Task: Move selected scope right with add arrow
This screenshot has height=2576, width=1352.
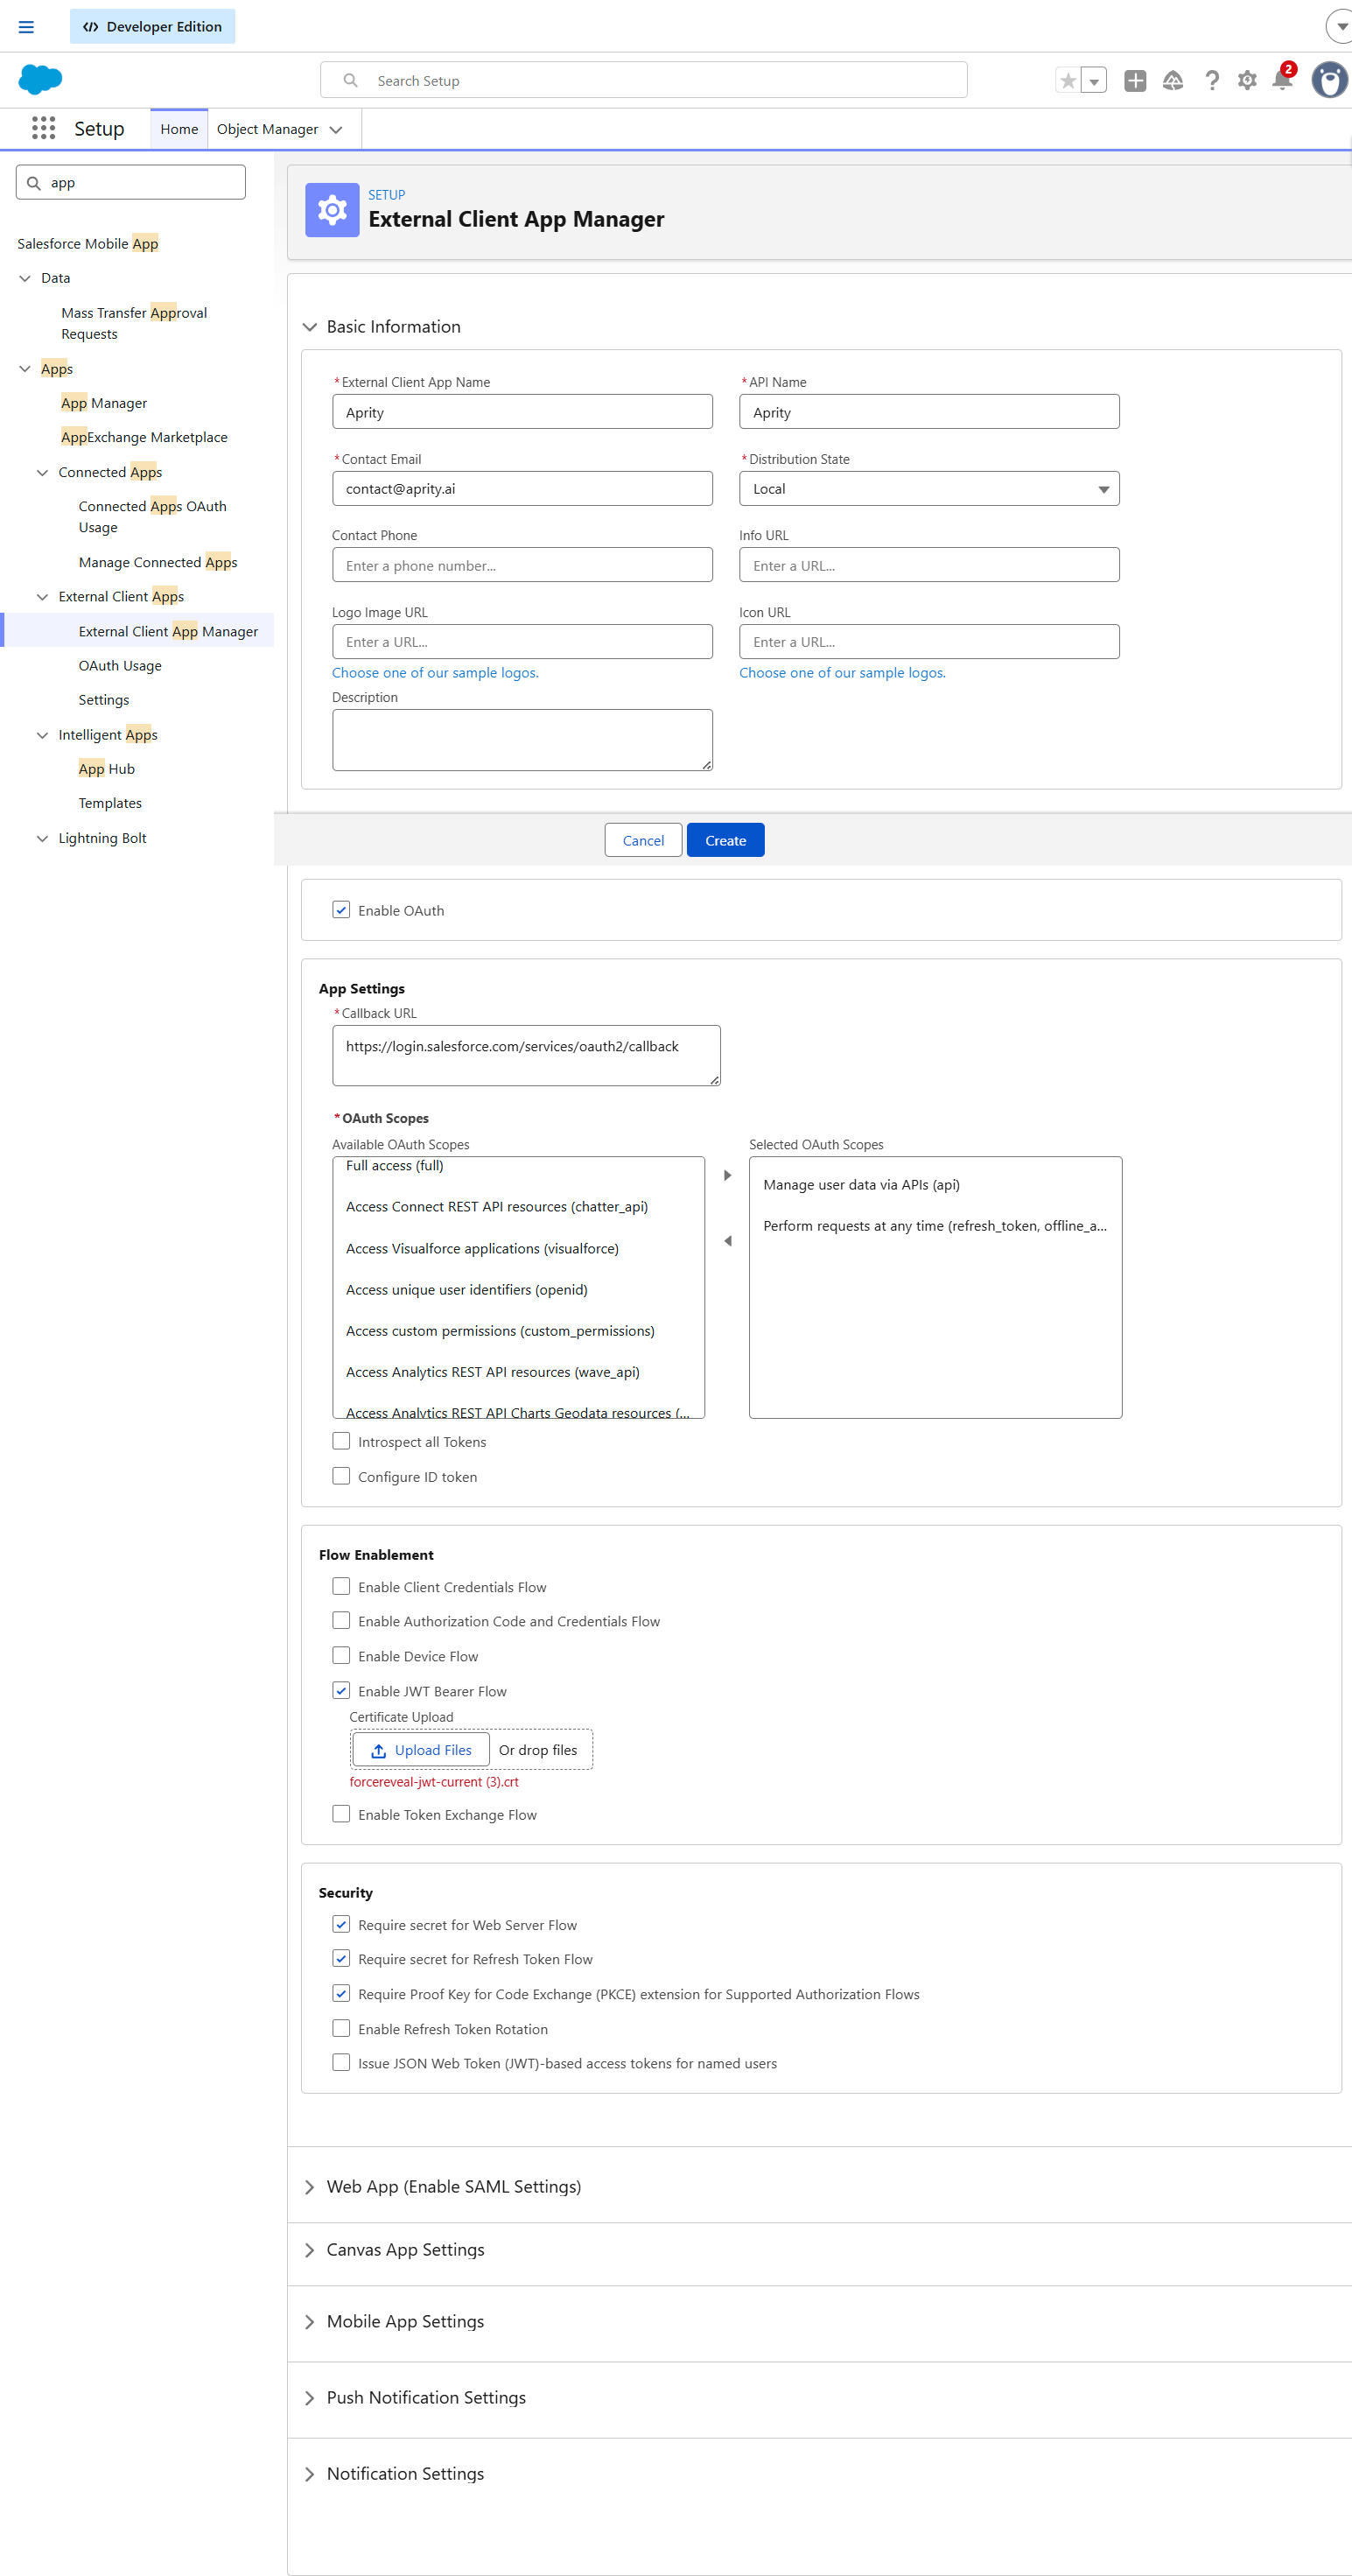Action: tap(728, 1176)
